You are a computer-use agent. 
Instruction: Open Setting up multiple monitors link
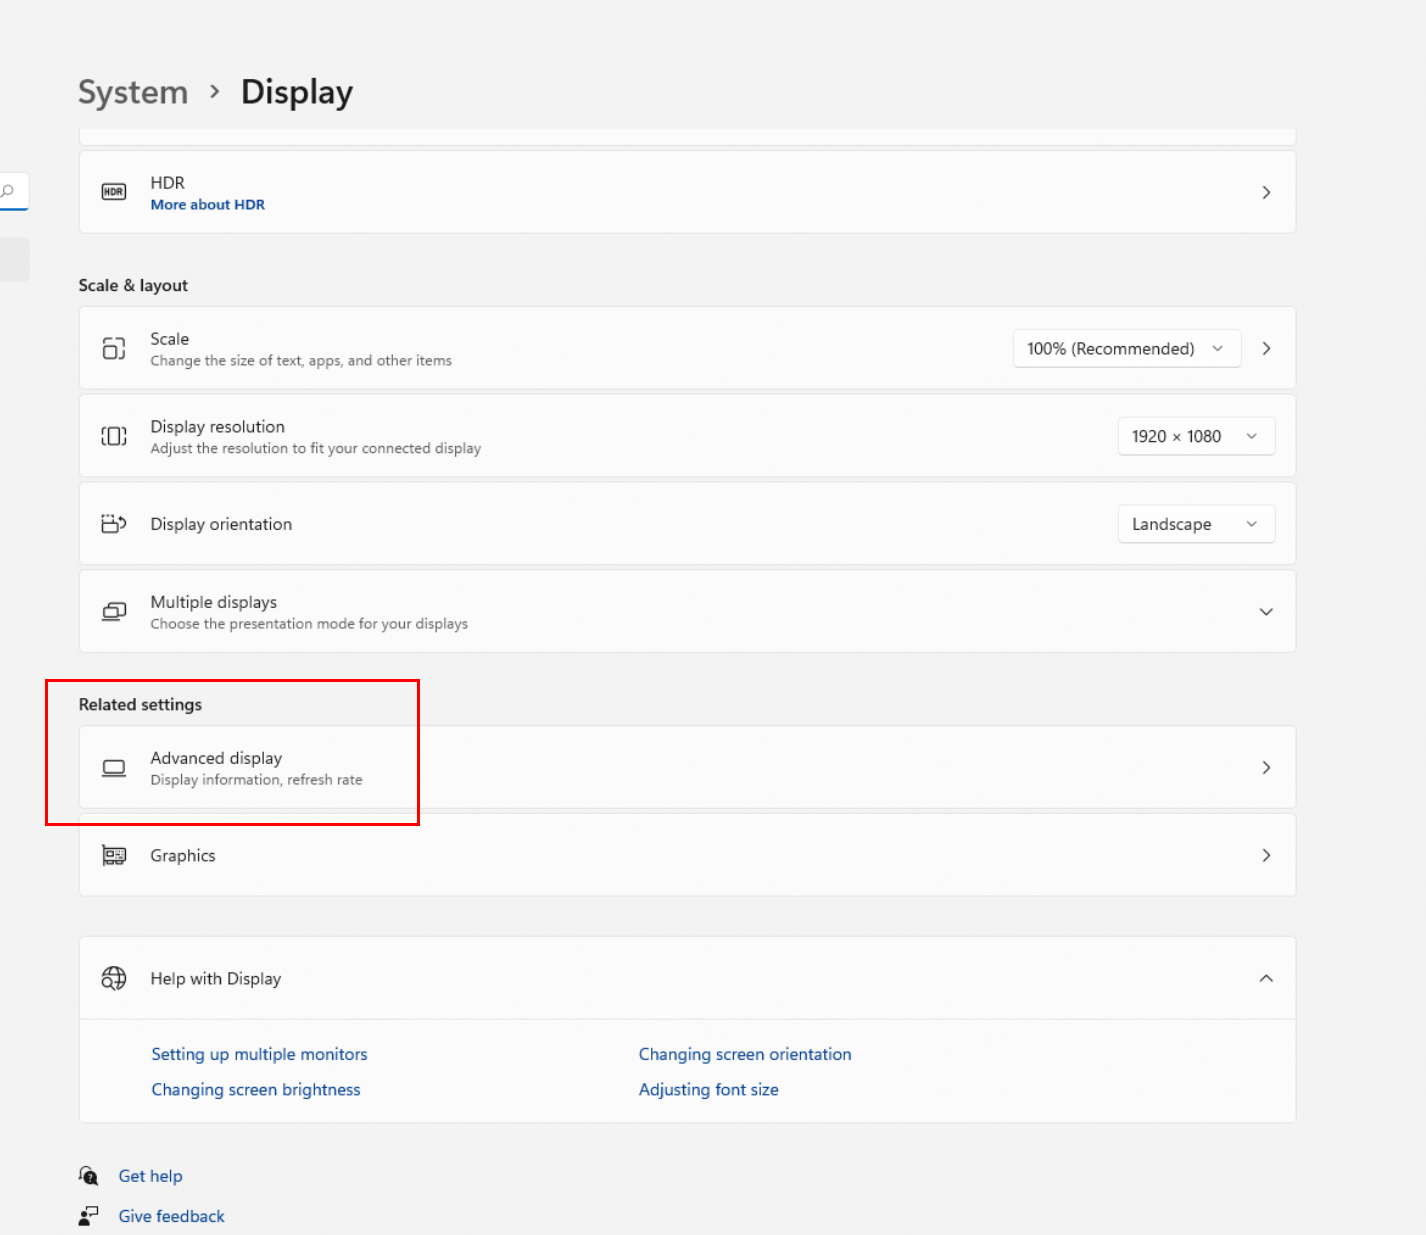[259, 1054]
